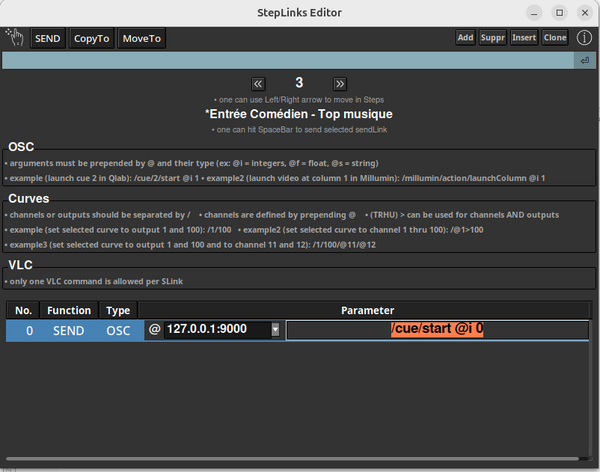Close the StepLinks Editor window
This screenshot has width=600, height=472.
coord(584,12)
